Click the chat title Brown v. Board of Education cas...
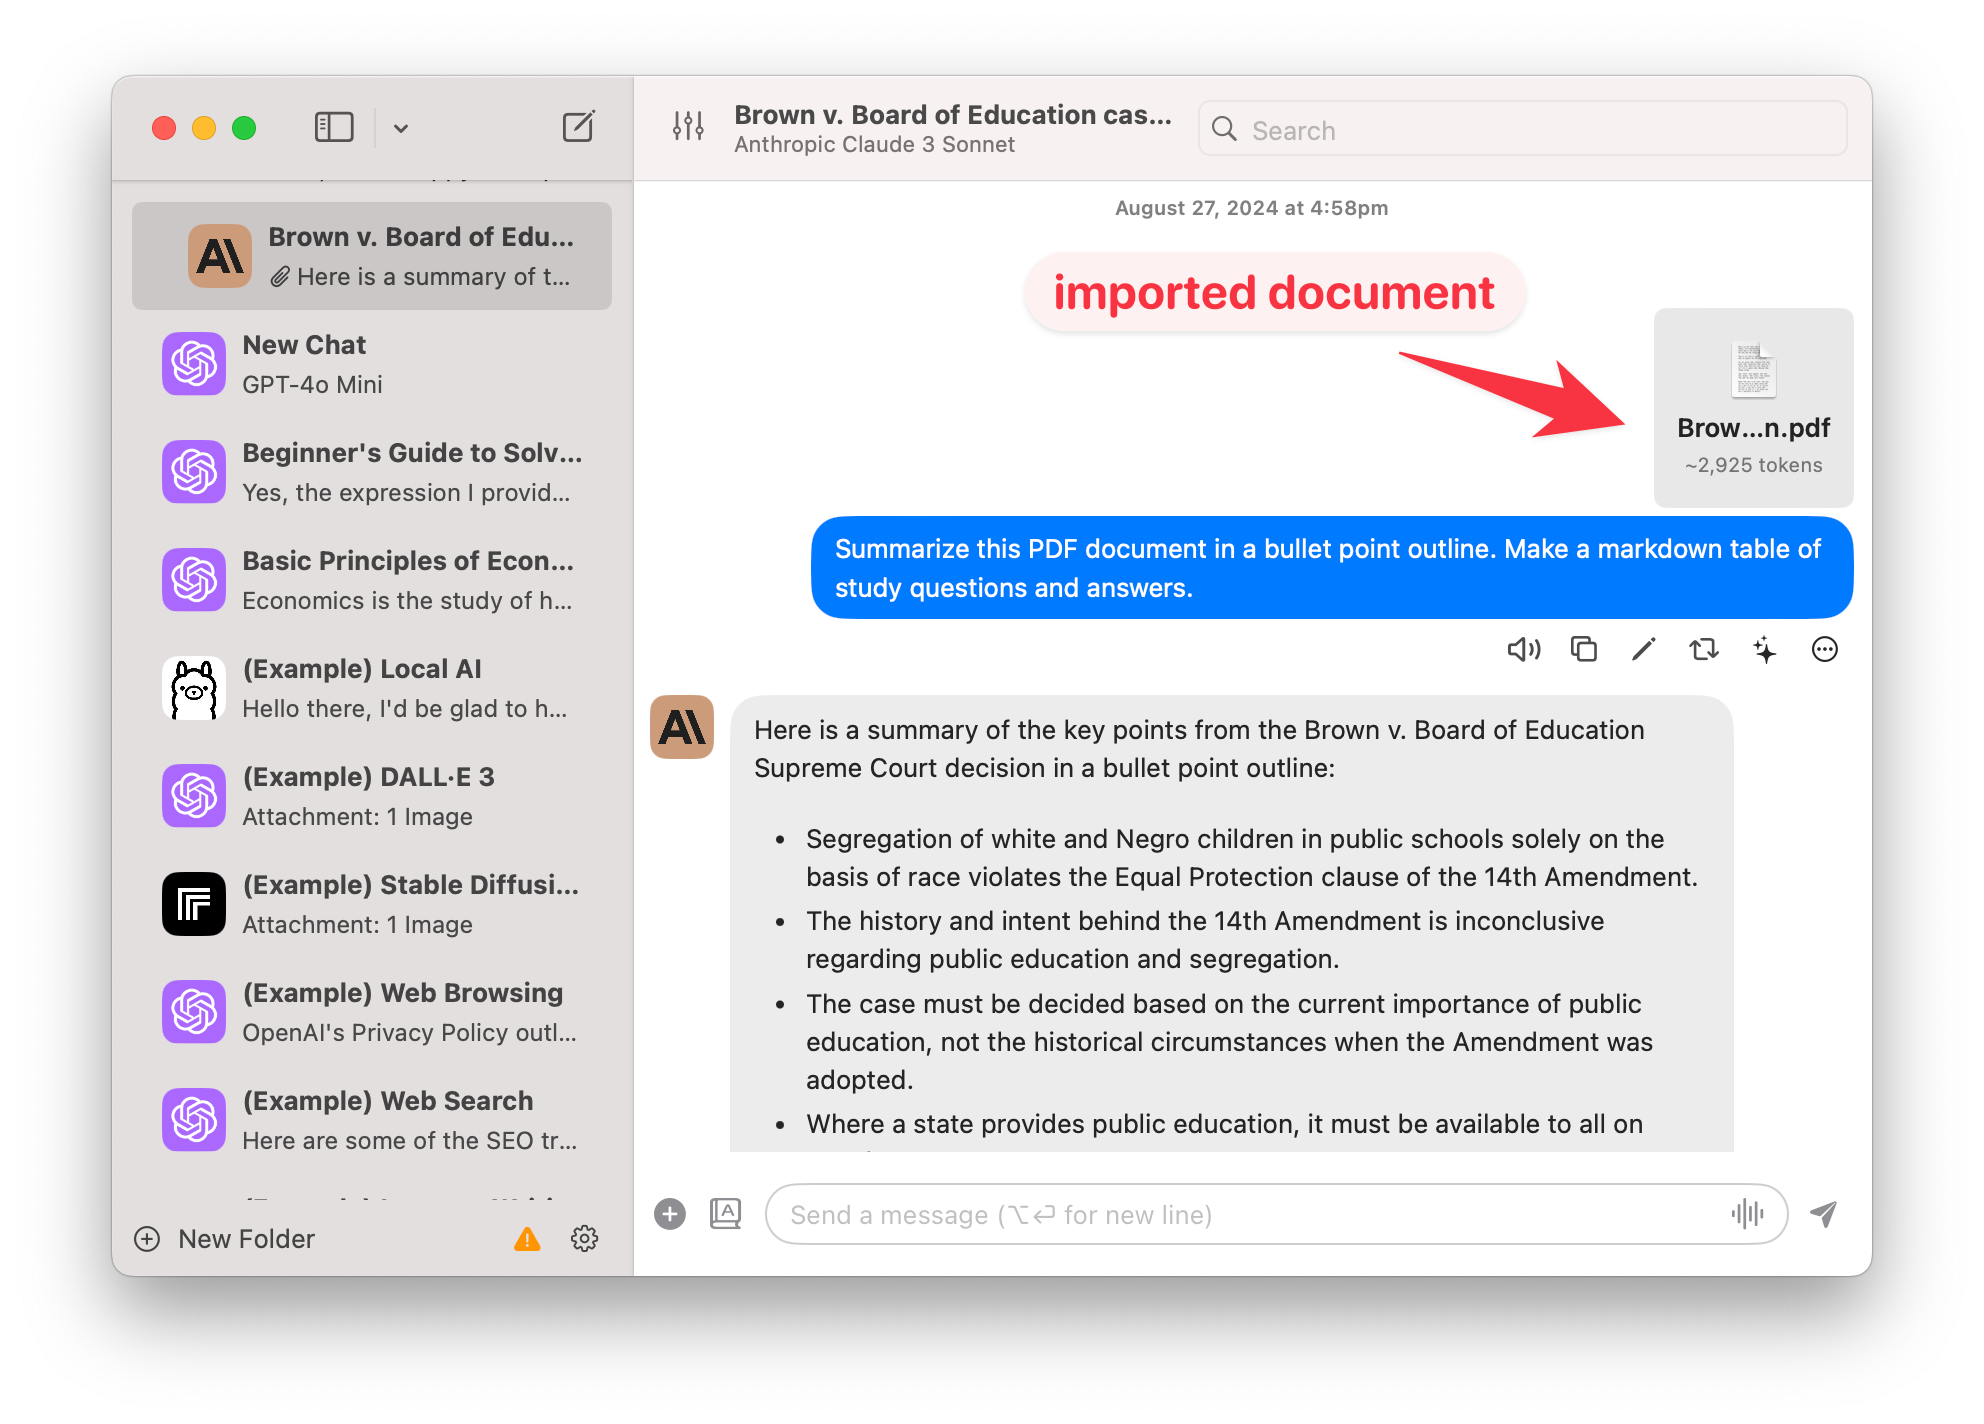 (x=953, y=115)
